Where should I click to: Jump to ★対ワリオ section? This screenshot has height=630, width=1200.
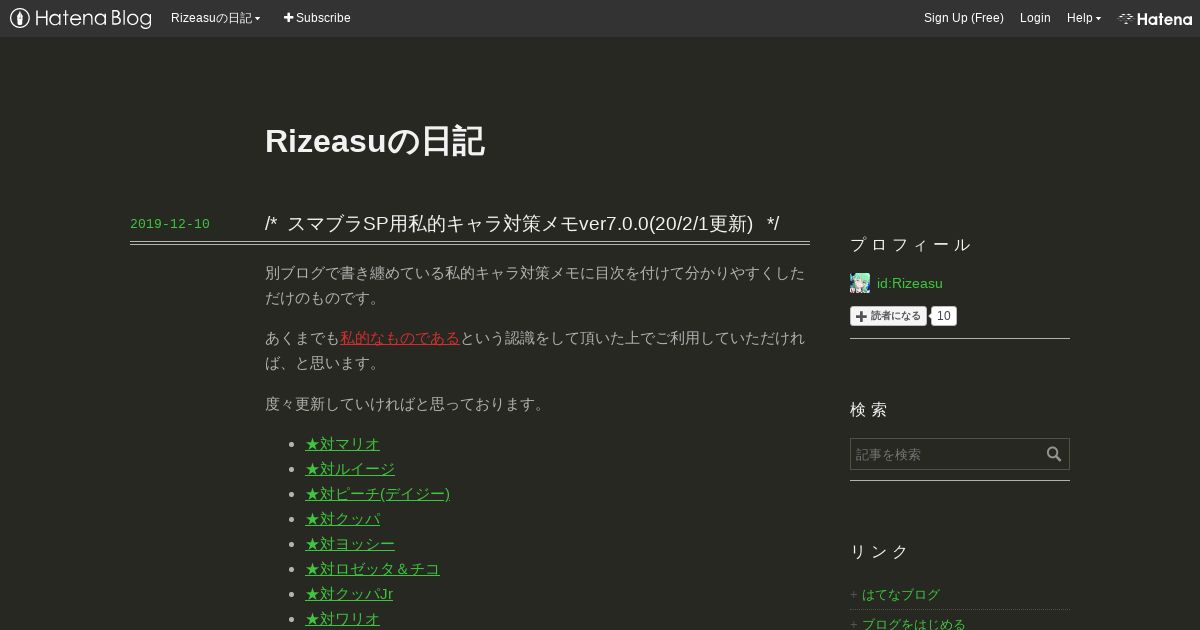[342, 619]
